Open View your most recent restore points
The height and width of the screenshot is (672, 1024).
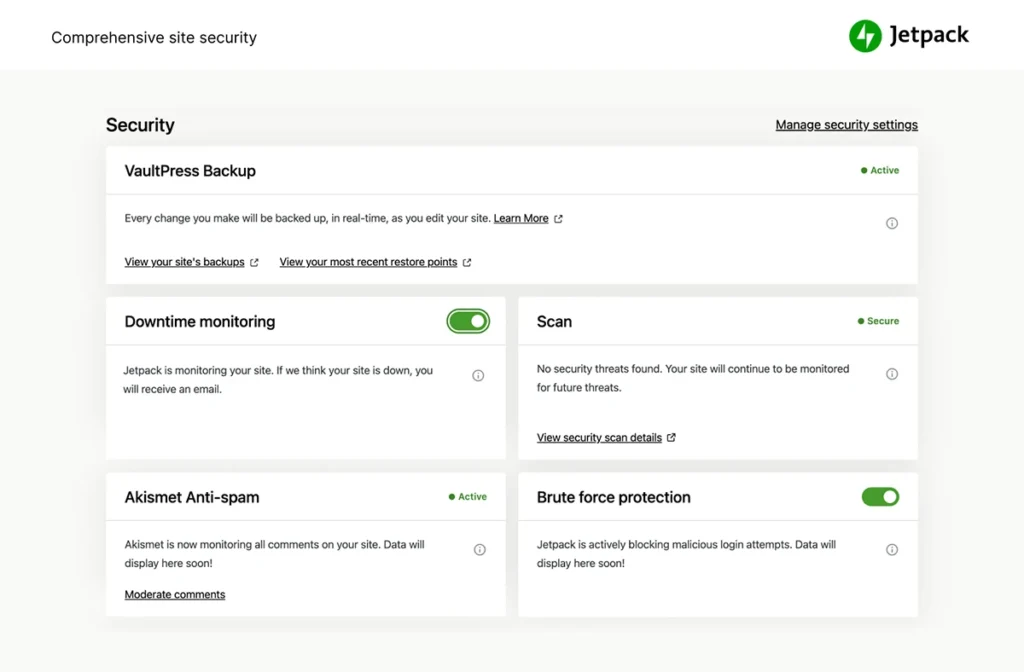[x=368, y=262]
